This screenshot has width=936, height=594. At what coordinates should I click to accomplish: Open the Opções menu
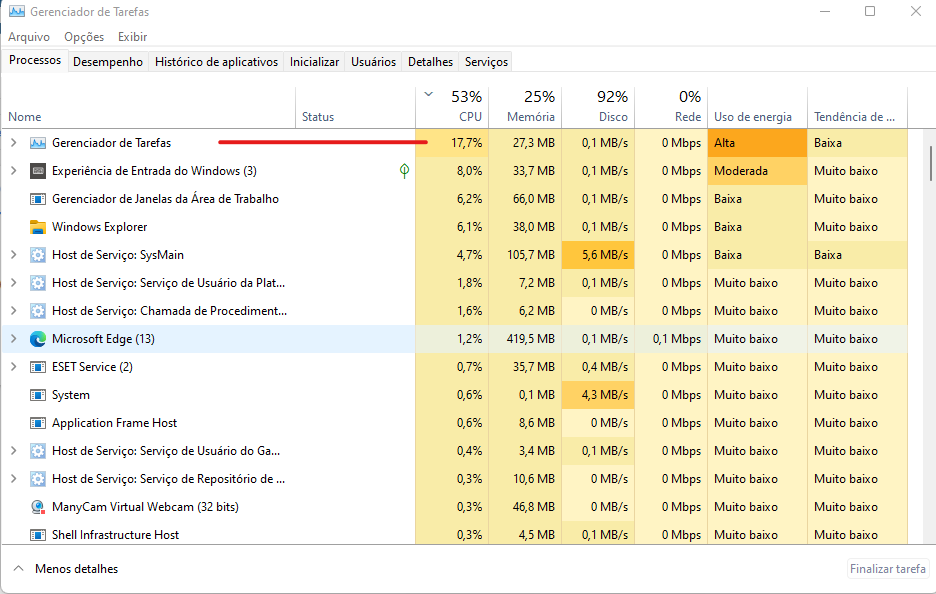84,37
